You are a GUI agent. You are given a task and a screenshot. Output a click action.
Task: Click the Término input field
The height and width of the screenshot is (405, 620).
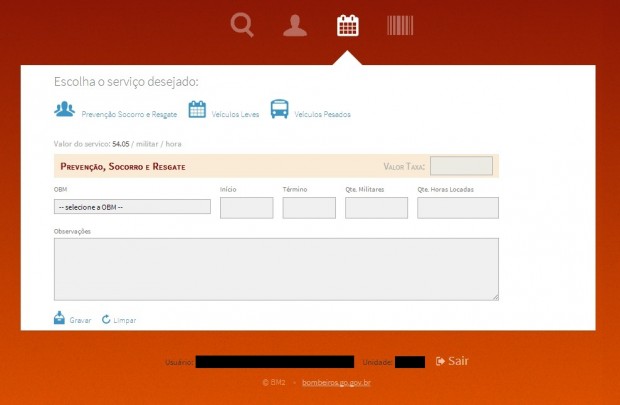click(308, 208)
